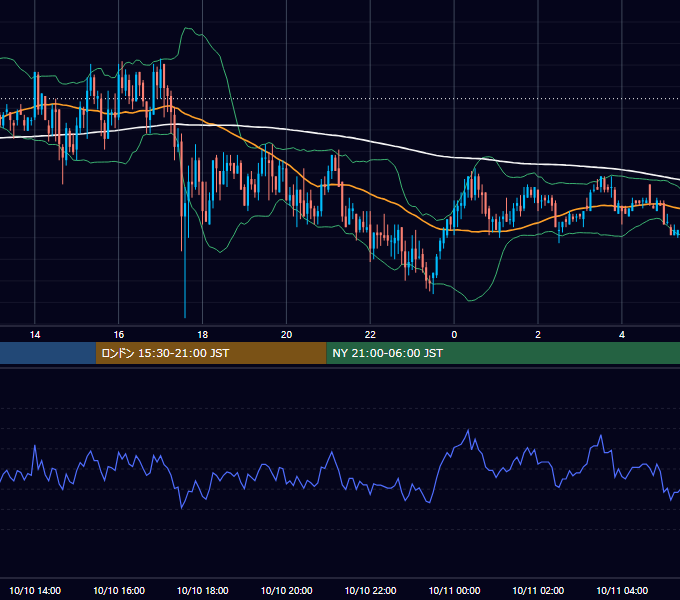680x600 pixels.
Task: Click the 10/11 04:00 time label
Action: [622, 590]
